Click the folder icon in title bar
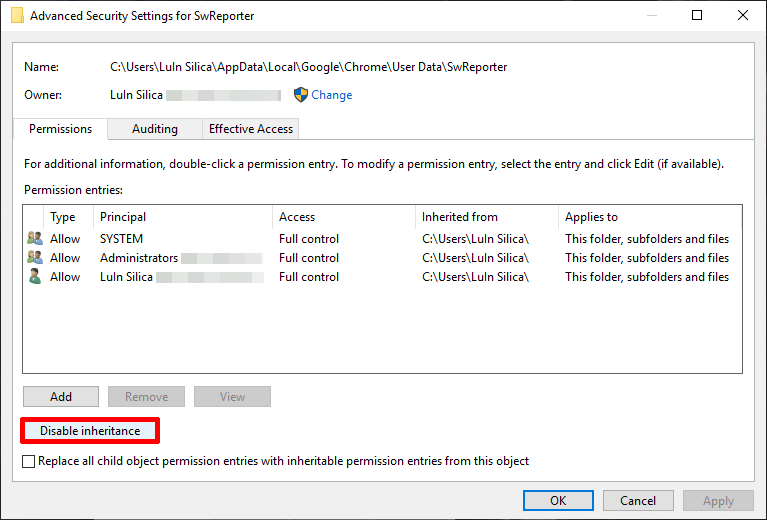This screenshot has height=520, width=767. pyautogui.click(x=16, y=16)
